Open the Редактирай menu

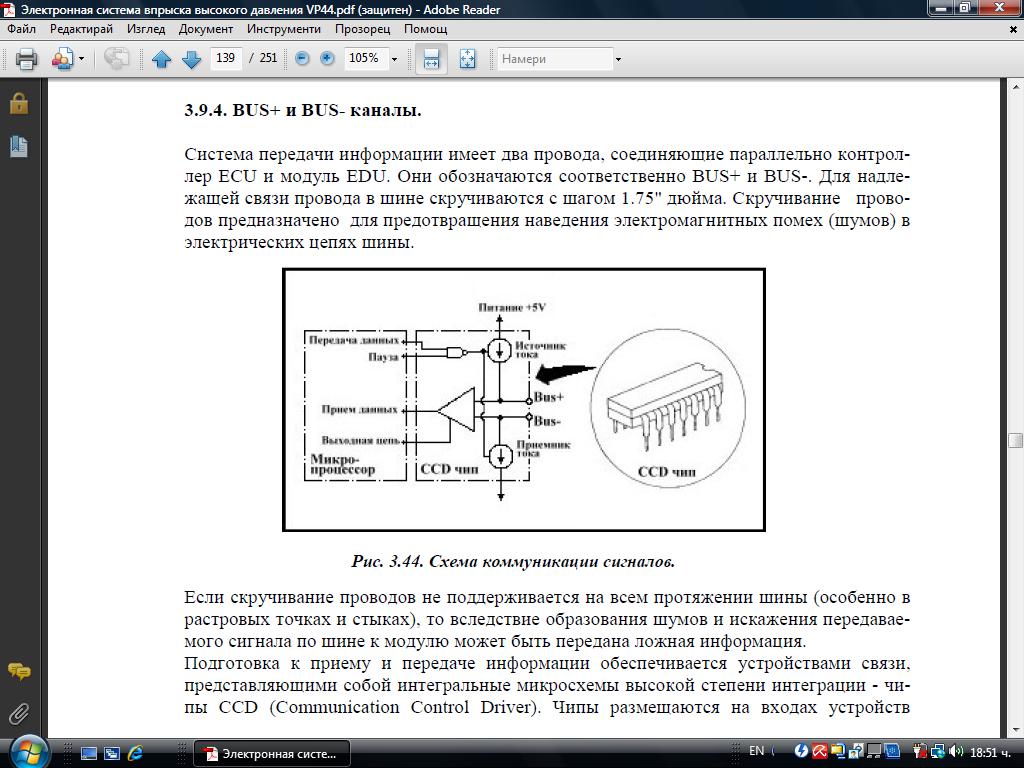(81, 29)
